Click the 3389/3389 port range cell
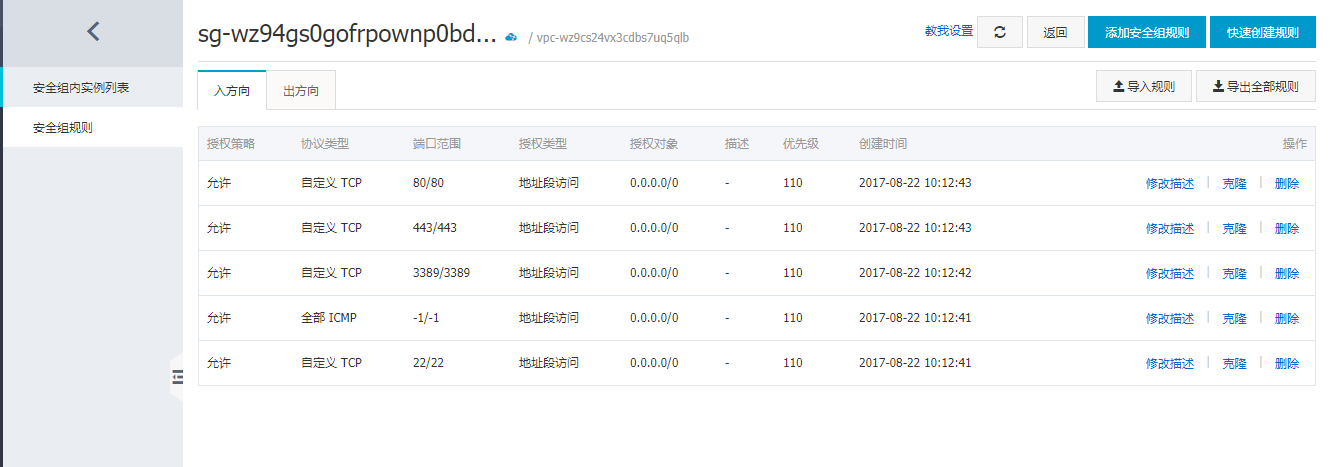 [441, 273]
